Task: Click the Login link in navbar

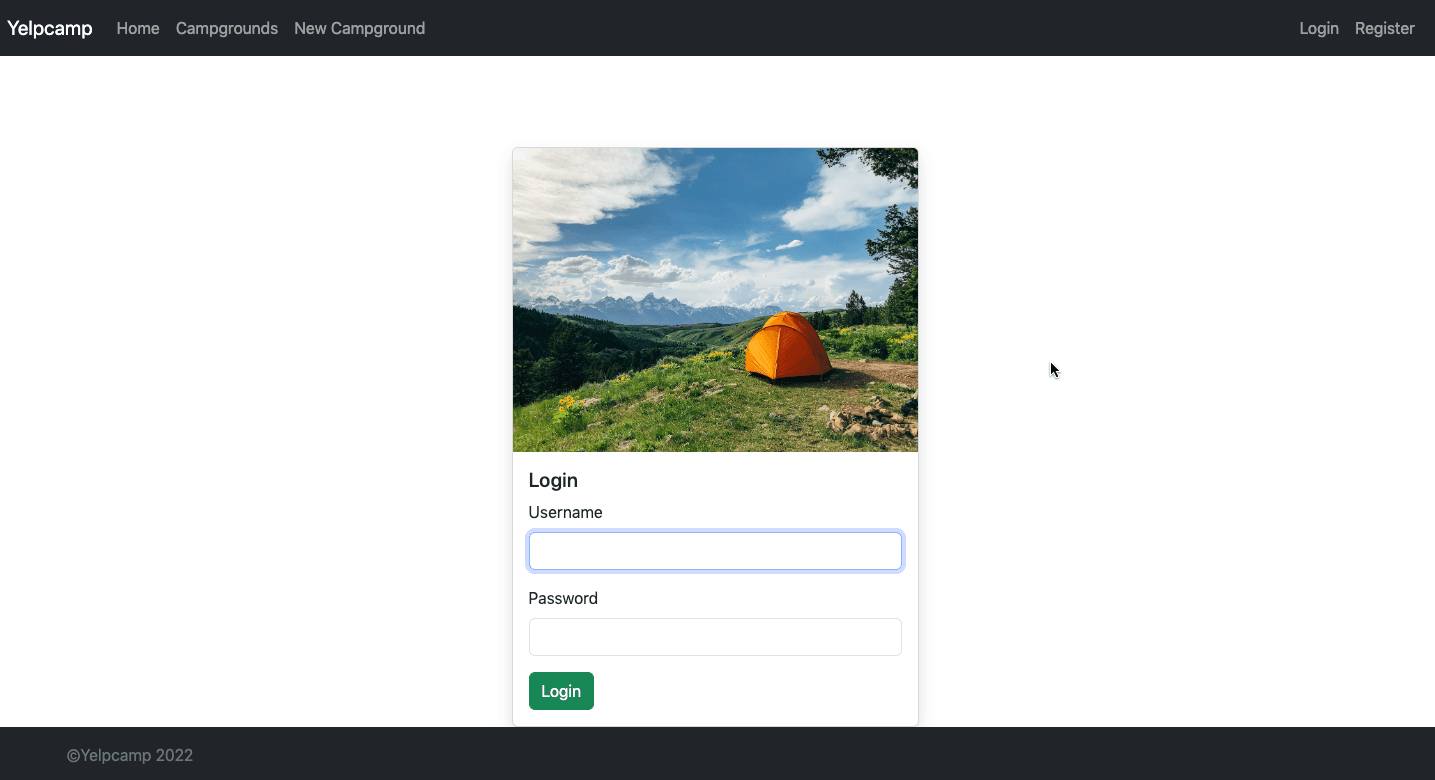Action: (x=1318, y=28)
